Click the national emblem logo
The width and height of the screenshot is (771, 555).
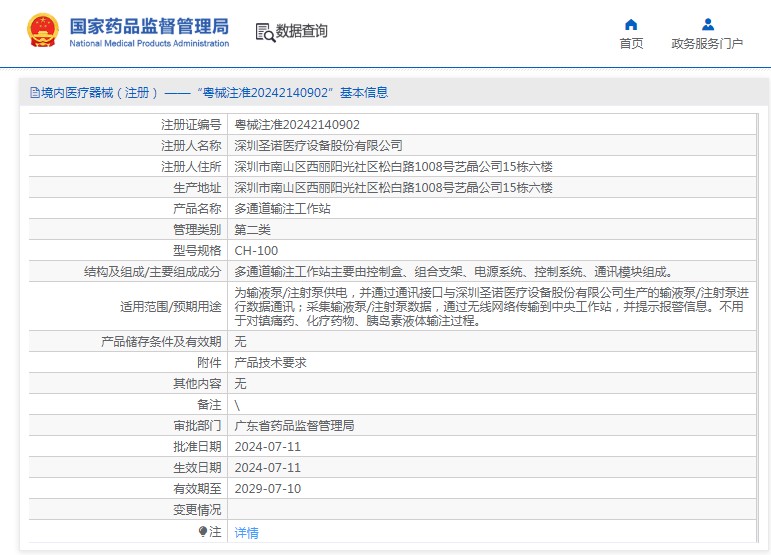point(42,31)
